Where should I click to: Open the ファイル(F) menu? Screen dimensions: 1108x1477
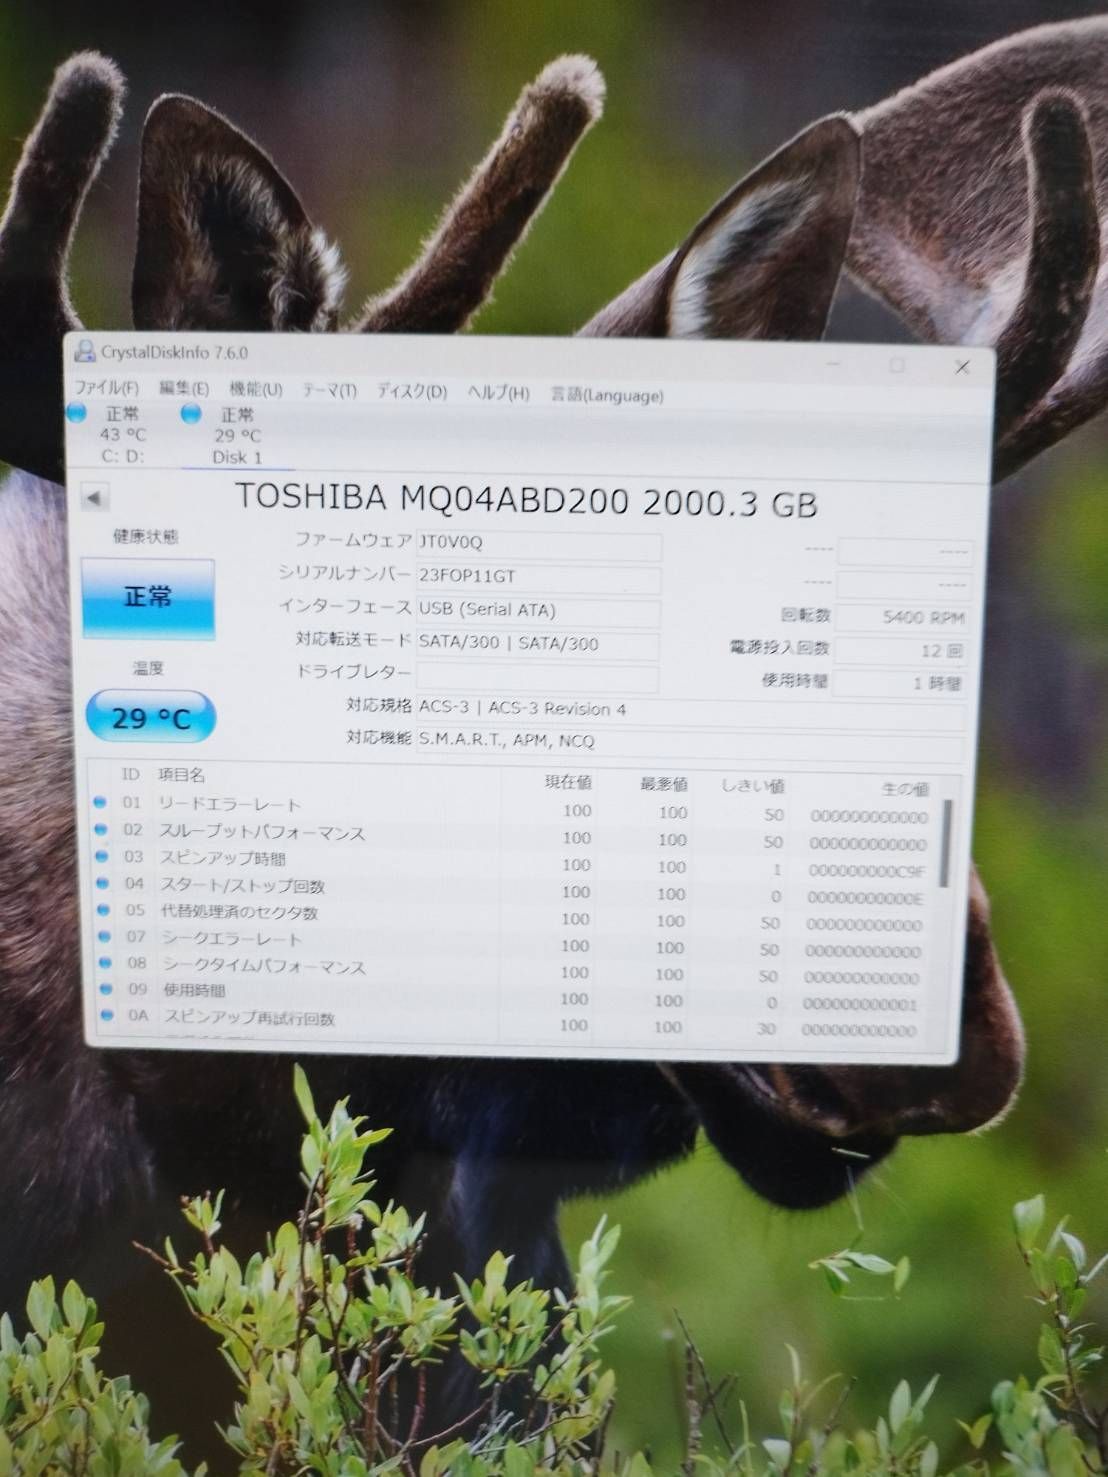click(107, 388)
